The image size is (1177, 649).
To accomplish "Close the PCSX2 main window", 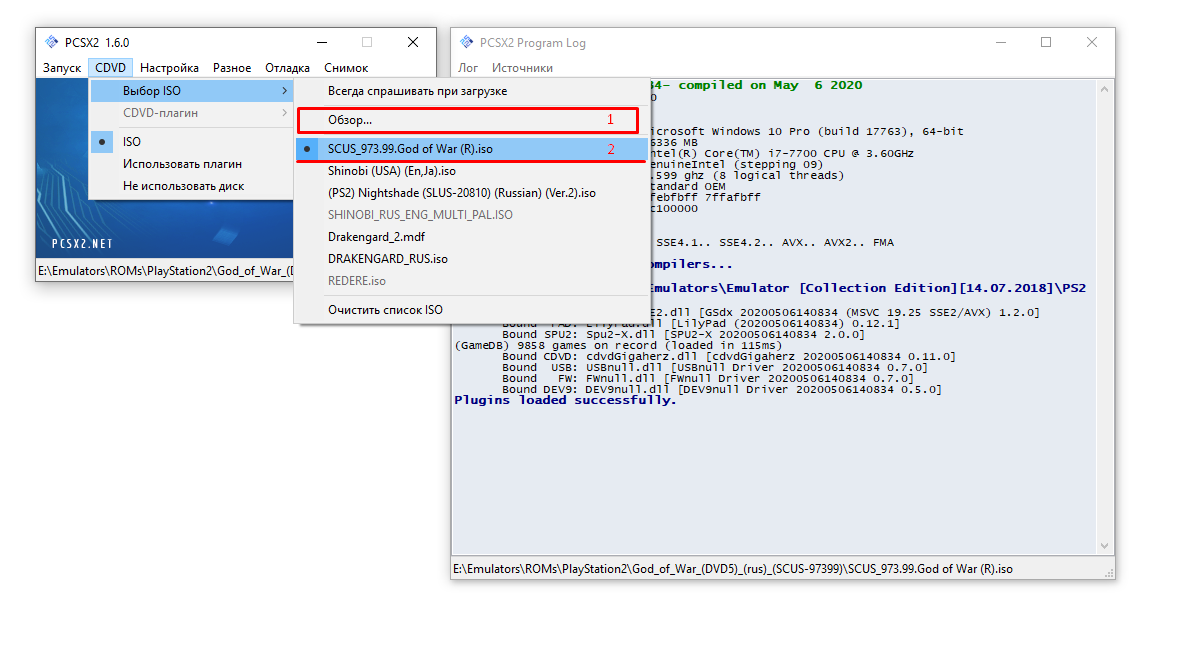I will (x=413, y=42).
